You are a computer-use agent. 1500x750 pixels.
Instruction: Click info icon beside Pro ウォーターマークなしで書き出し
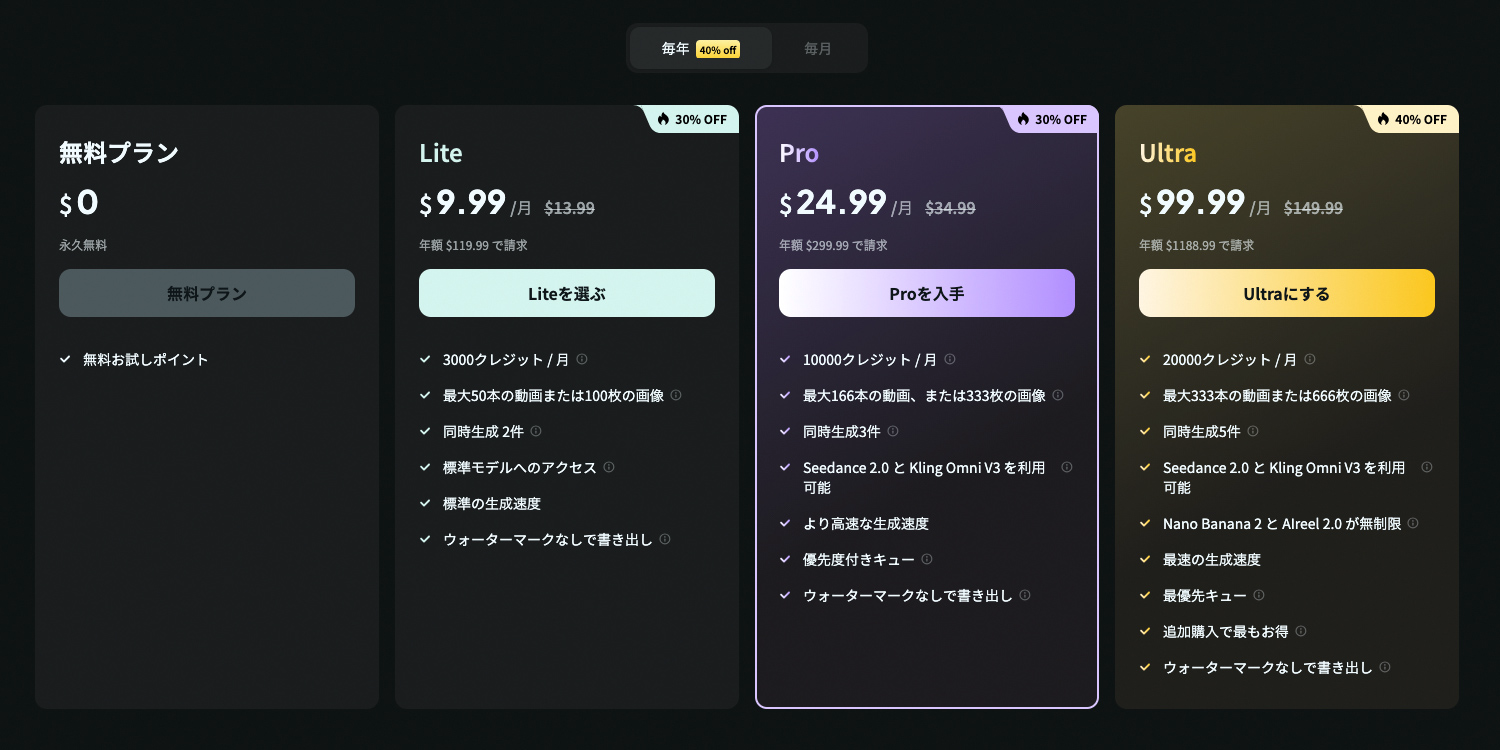1025,595
